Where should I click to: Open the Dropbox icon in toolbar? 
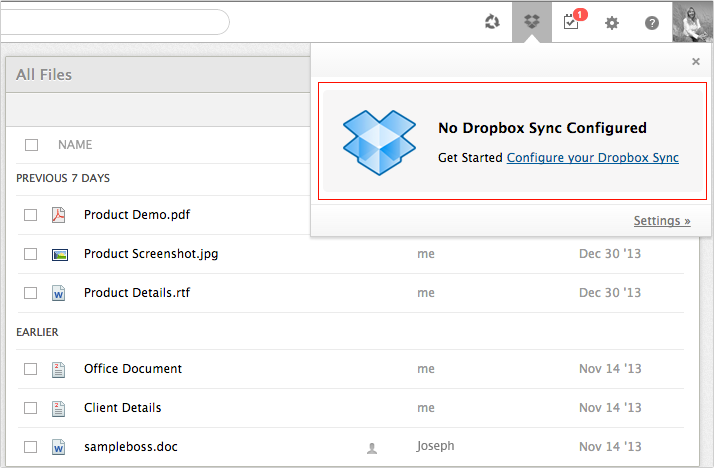[x=531, y=22]
